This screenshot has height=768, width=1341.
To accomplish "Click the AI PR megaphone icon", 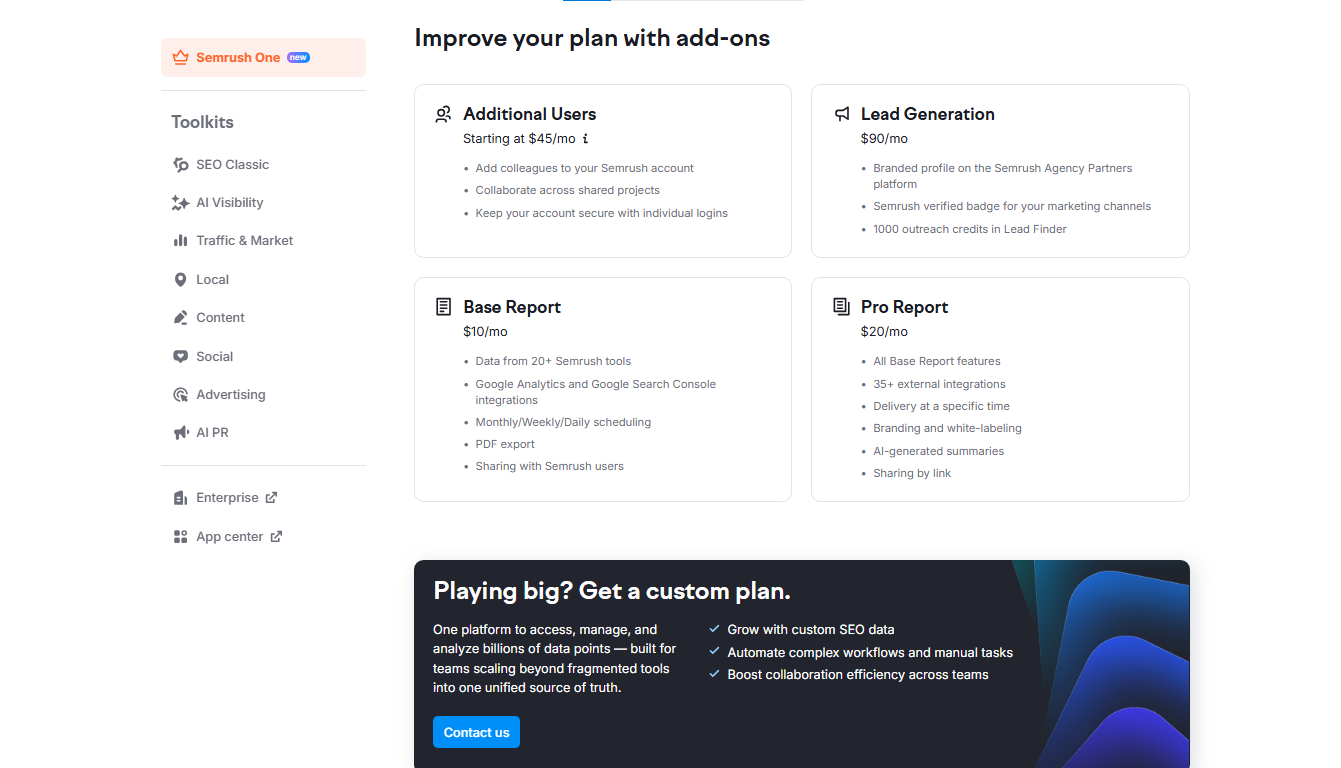I will 180,433.
